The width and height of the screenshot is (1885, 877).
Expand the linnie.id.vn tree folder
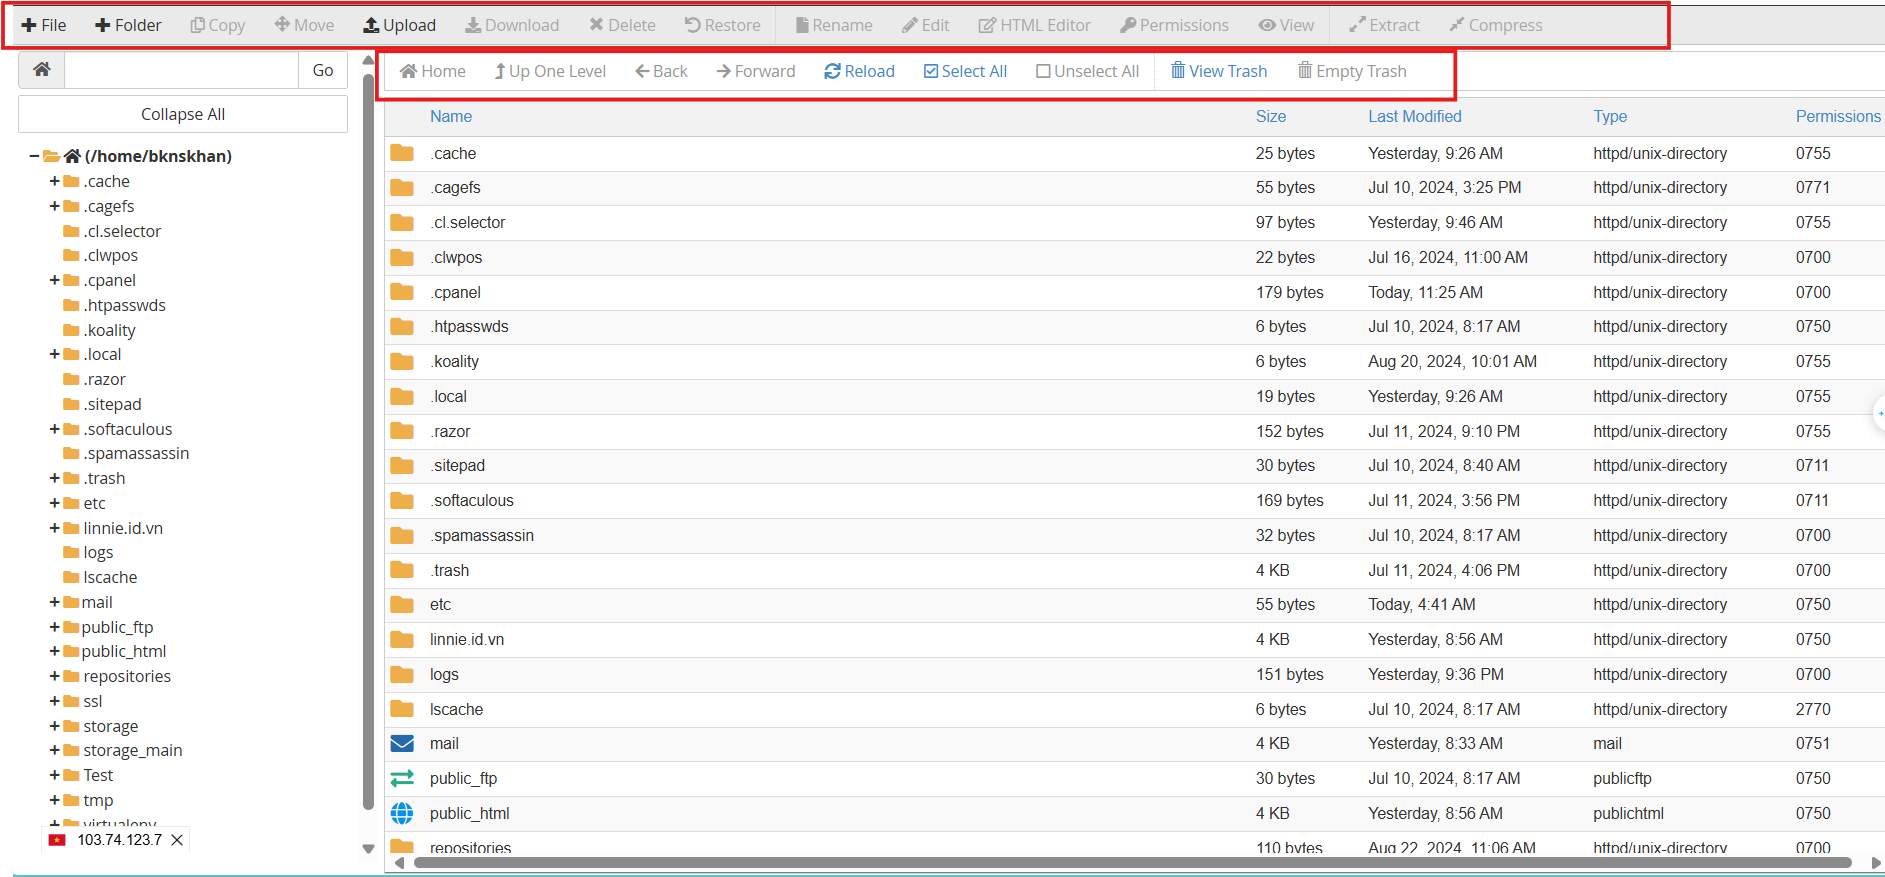point(55,528)
